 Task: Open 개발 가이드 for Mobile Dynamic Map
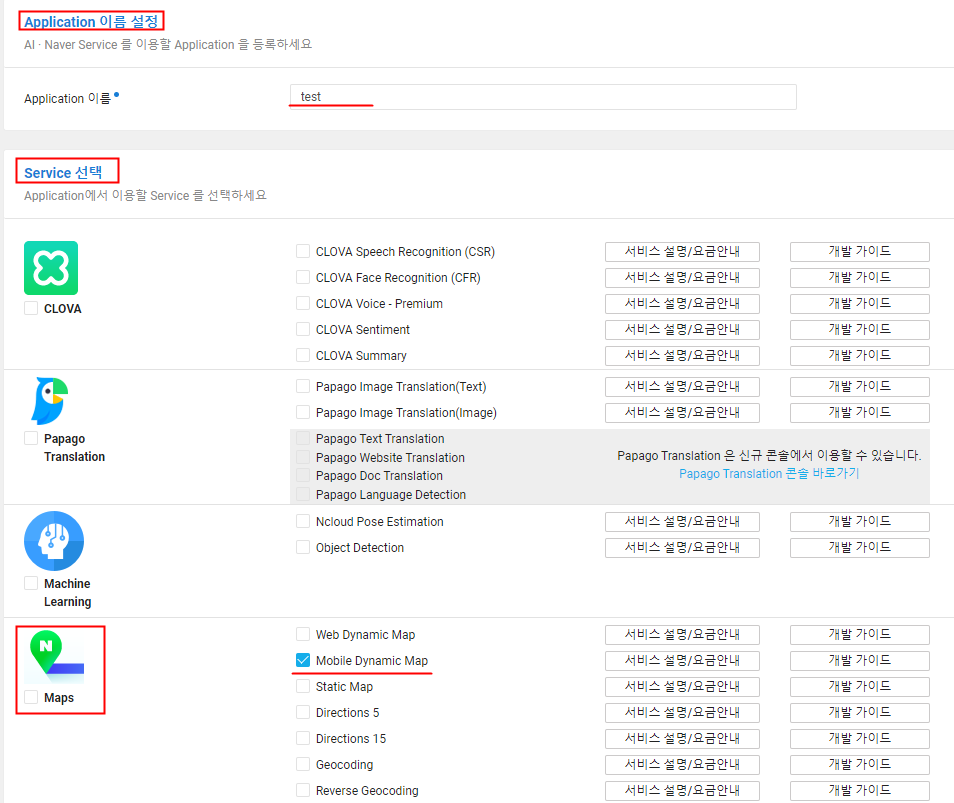860,660
